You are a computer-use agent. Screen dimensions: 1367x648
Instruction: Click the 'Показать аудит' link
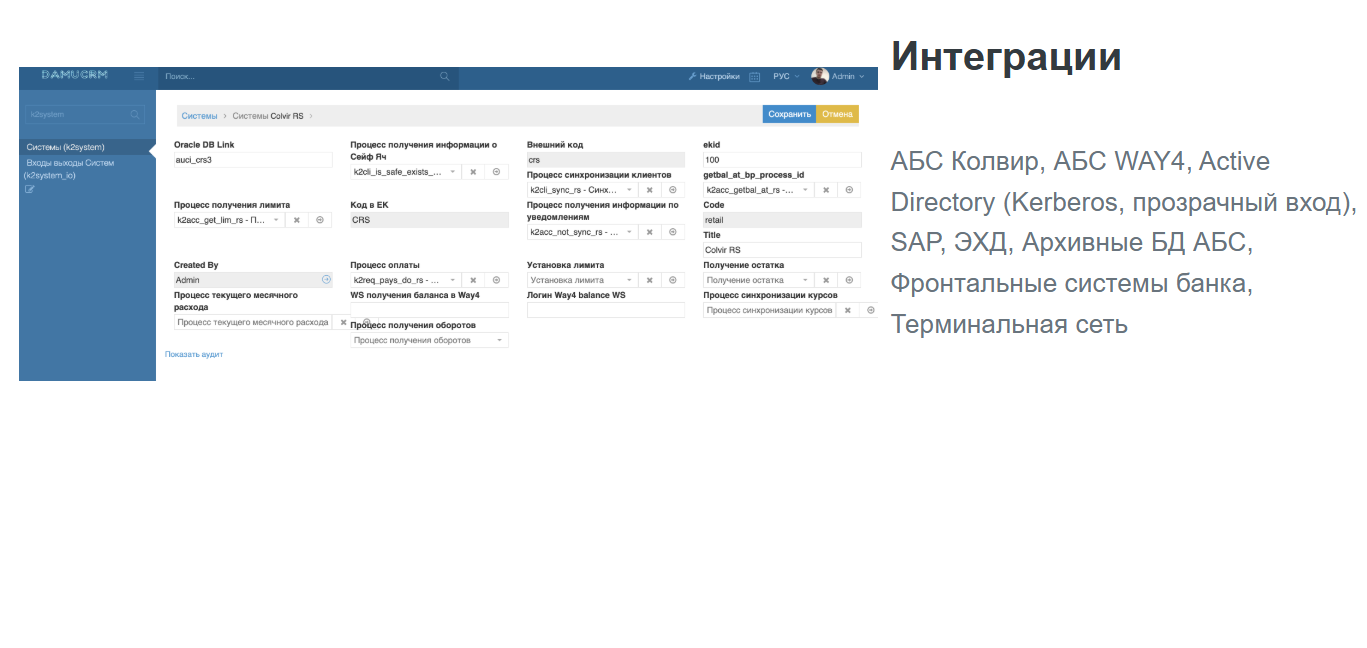coord(194,355)
